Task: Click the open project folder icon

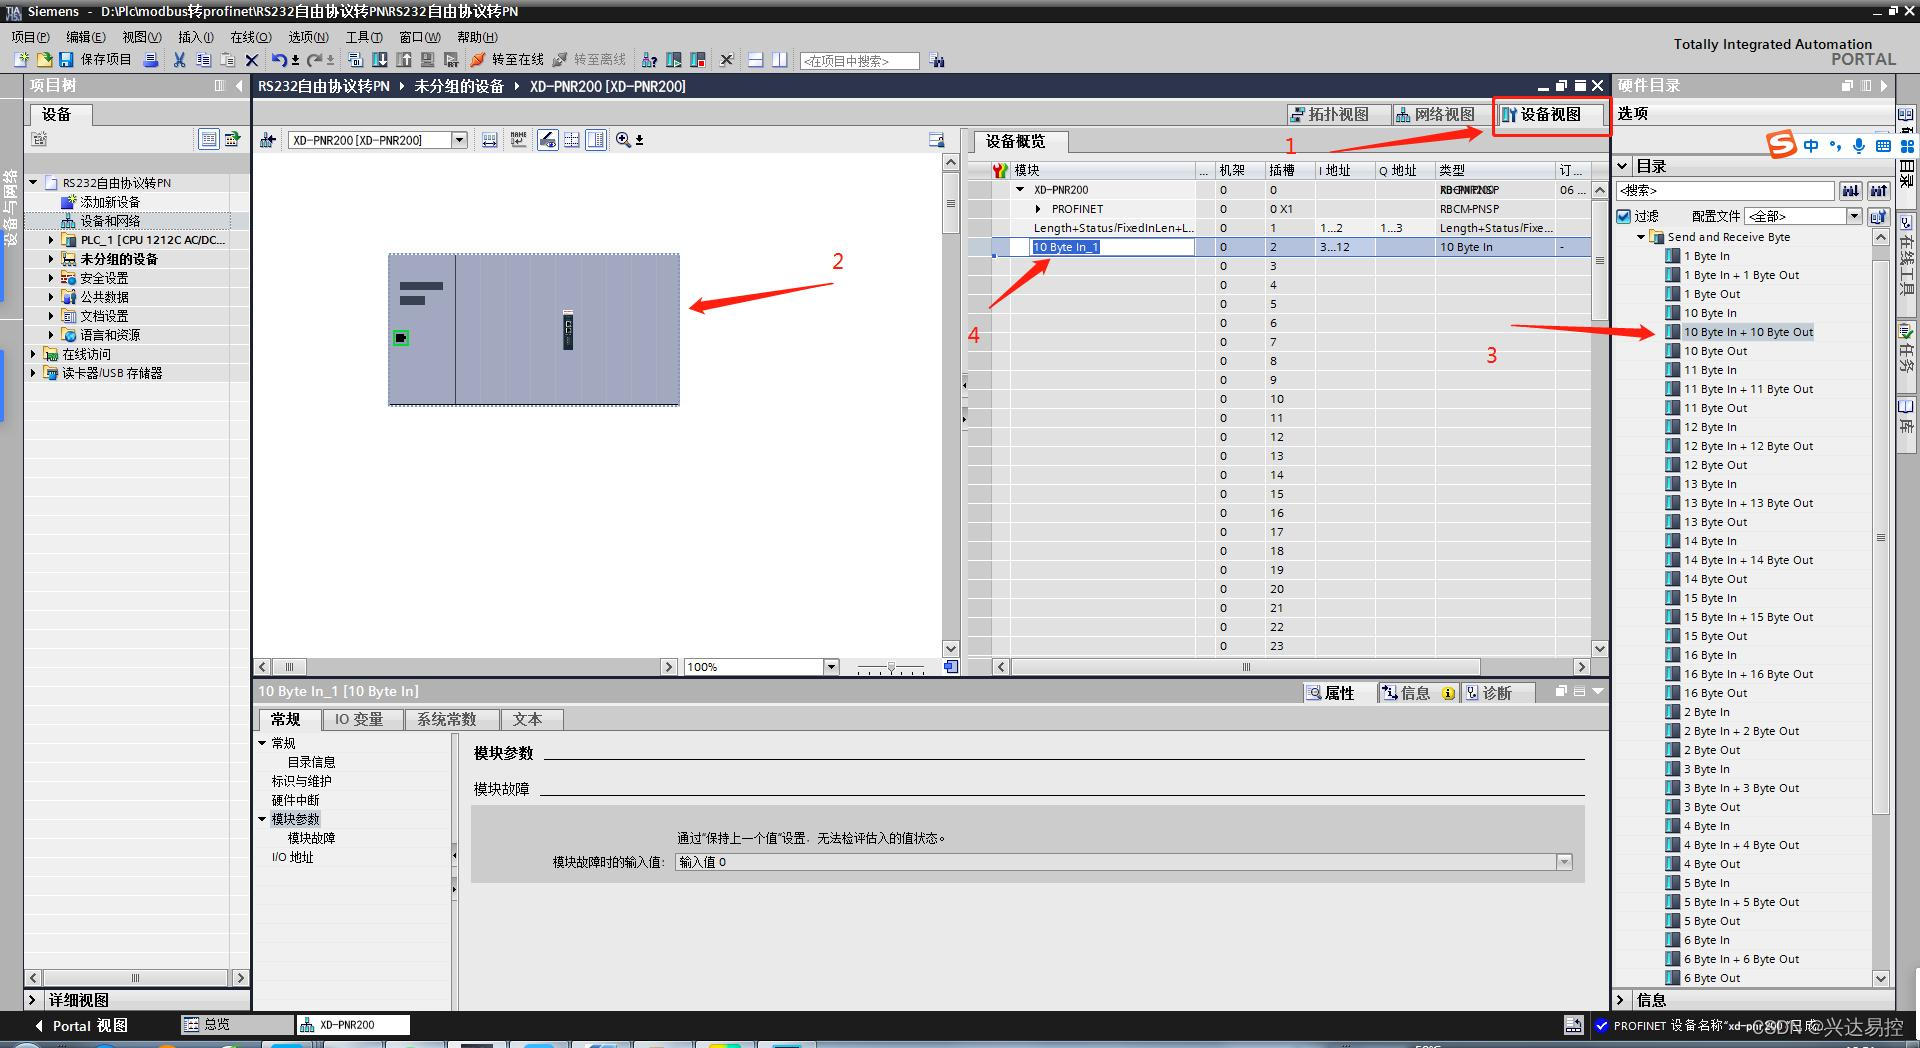Action: [44, 60]
